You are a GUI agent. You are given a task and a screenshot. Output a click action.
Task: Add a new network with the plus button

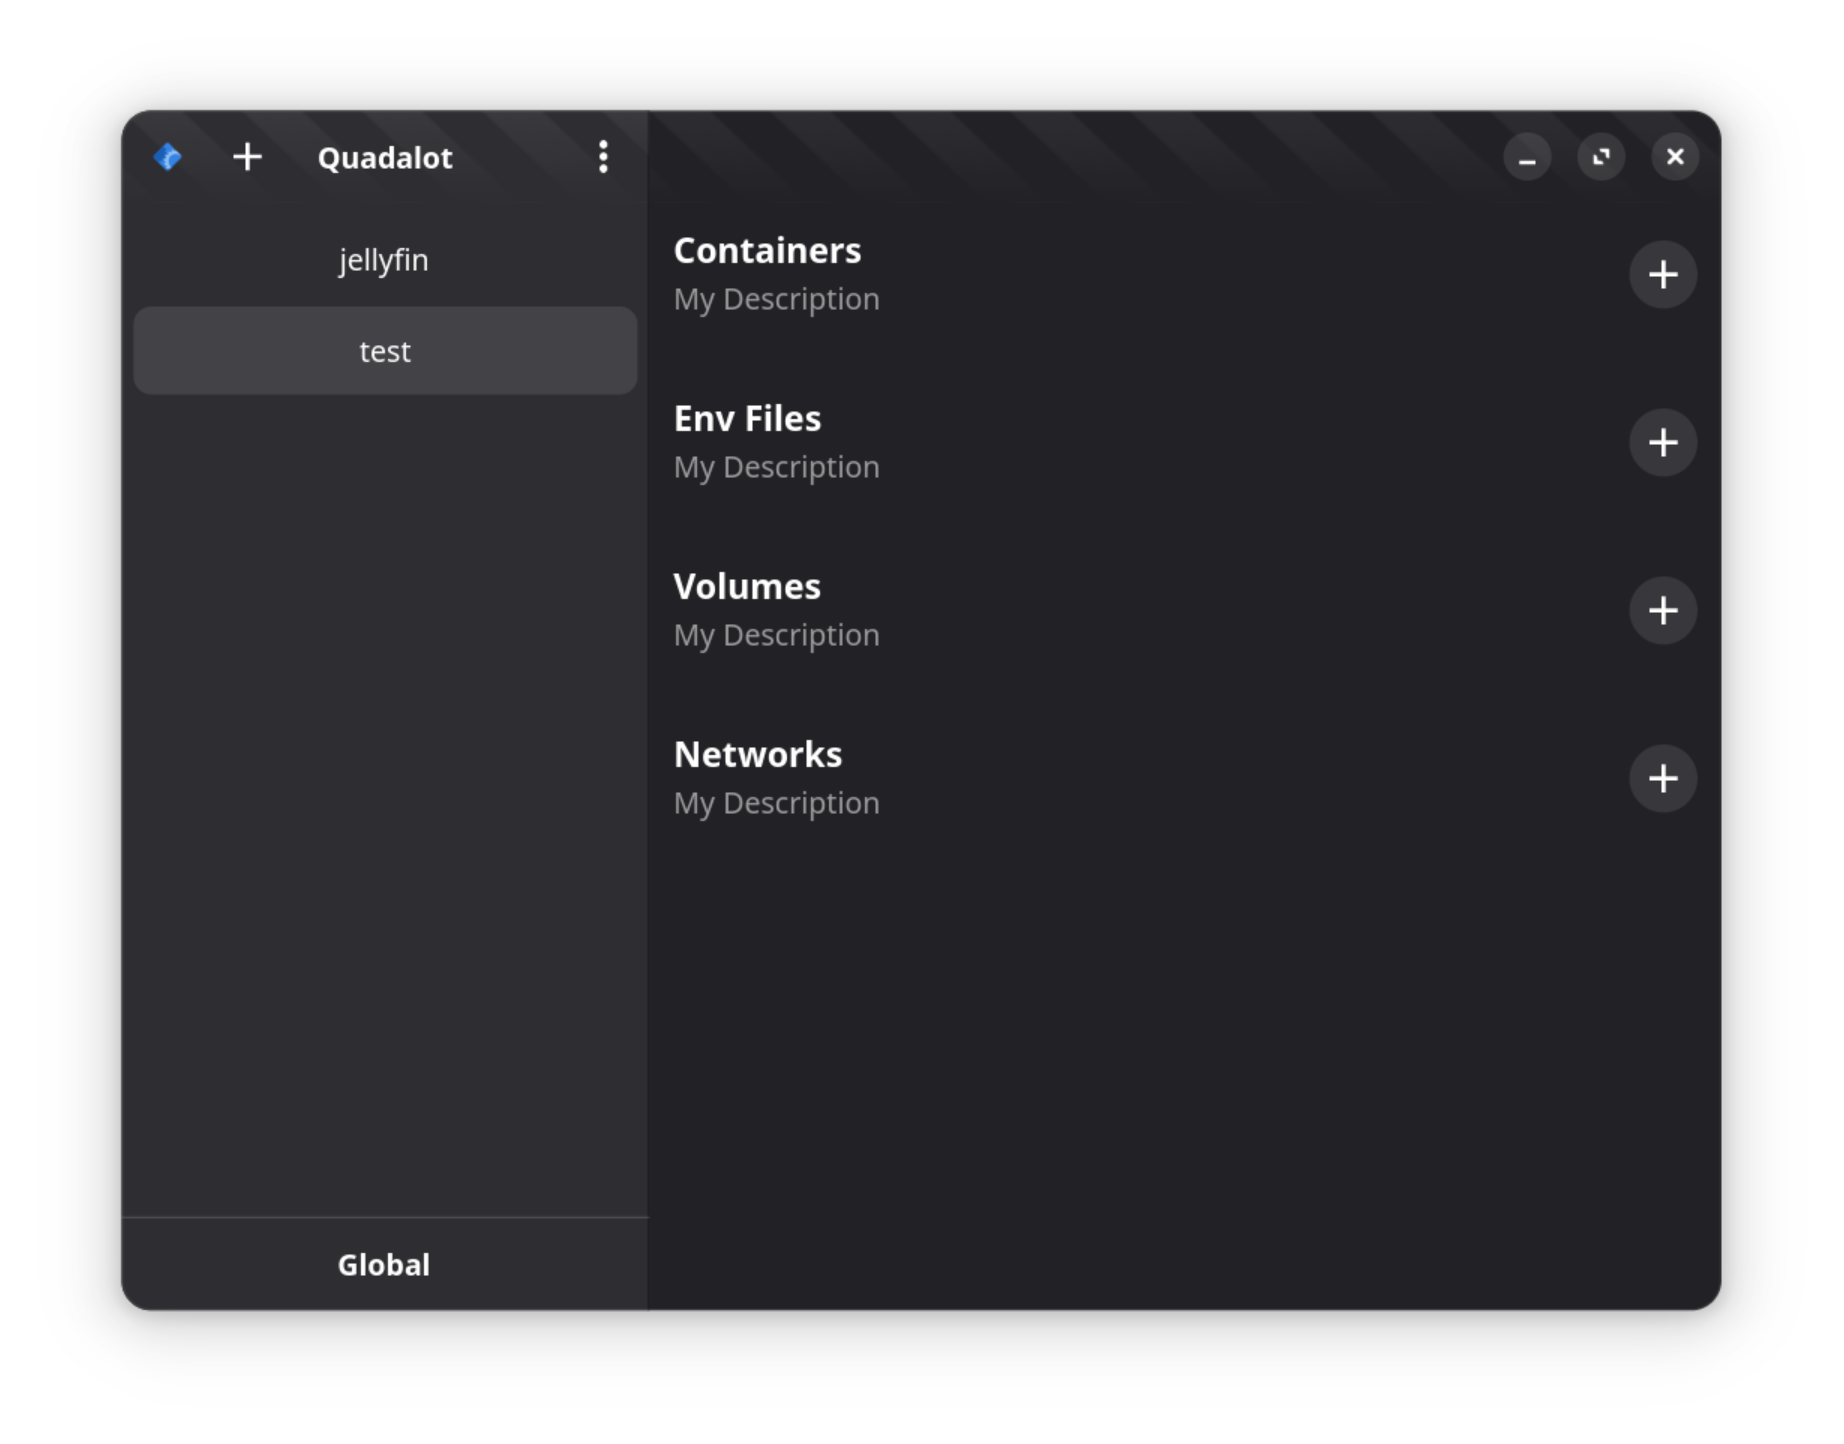pyautogui.click(x=1662, y=778)
